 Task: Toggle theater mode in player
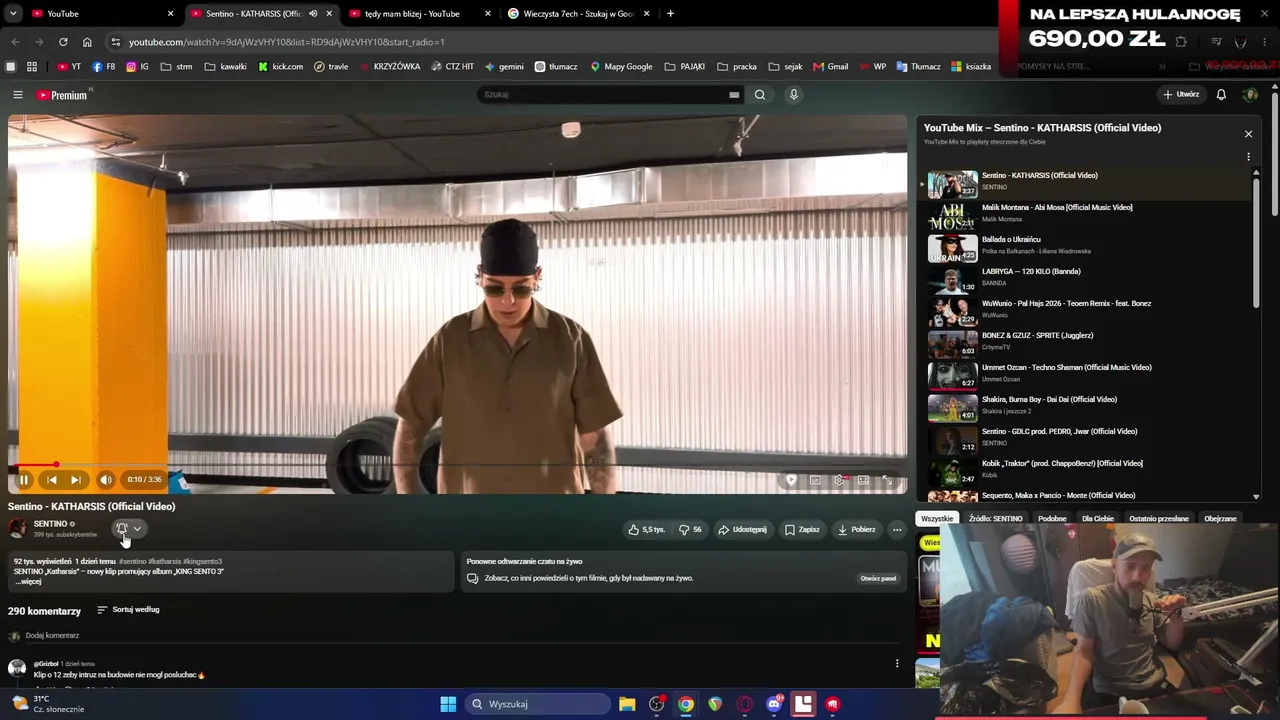(863, 480)
